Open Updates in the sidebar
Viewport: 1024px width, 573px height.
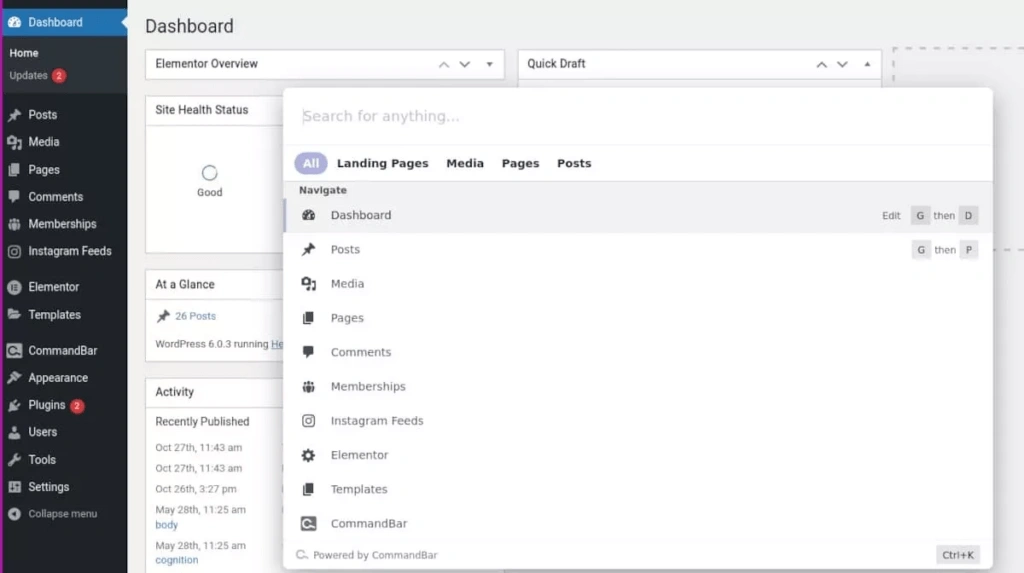(29, 76)
